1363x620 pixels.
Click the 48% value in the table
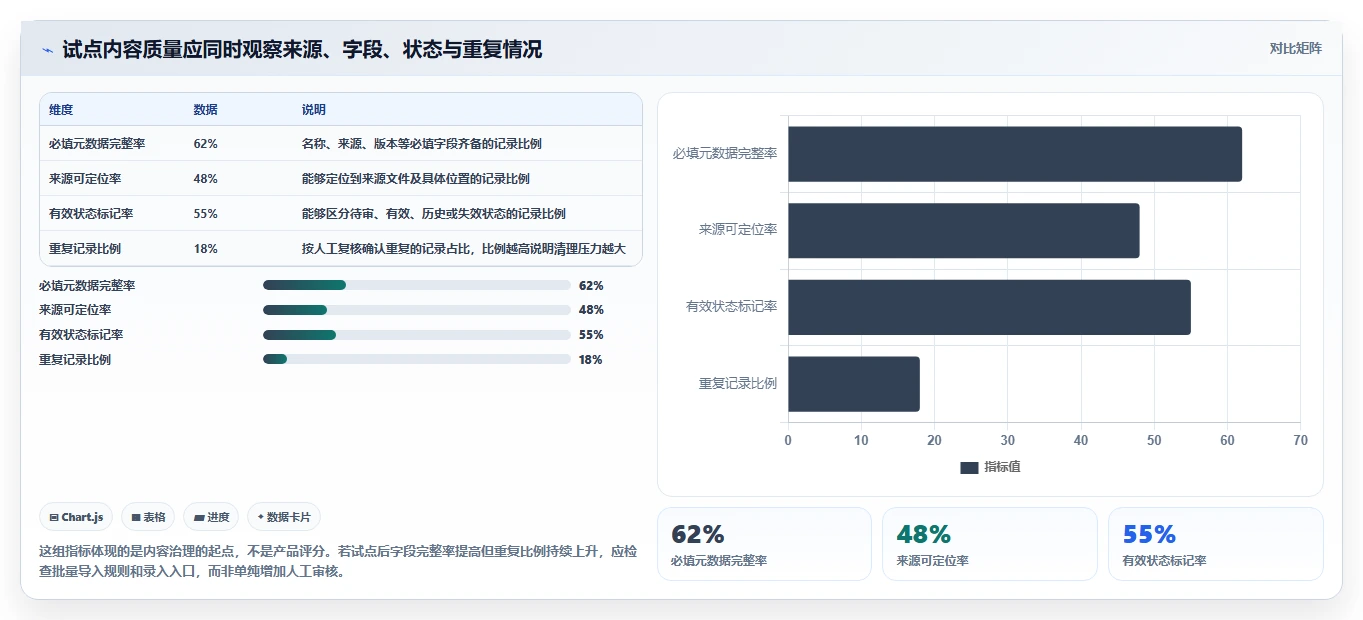pos(205,179)
